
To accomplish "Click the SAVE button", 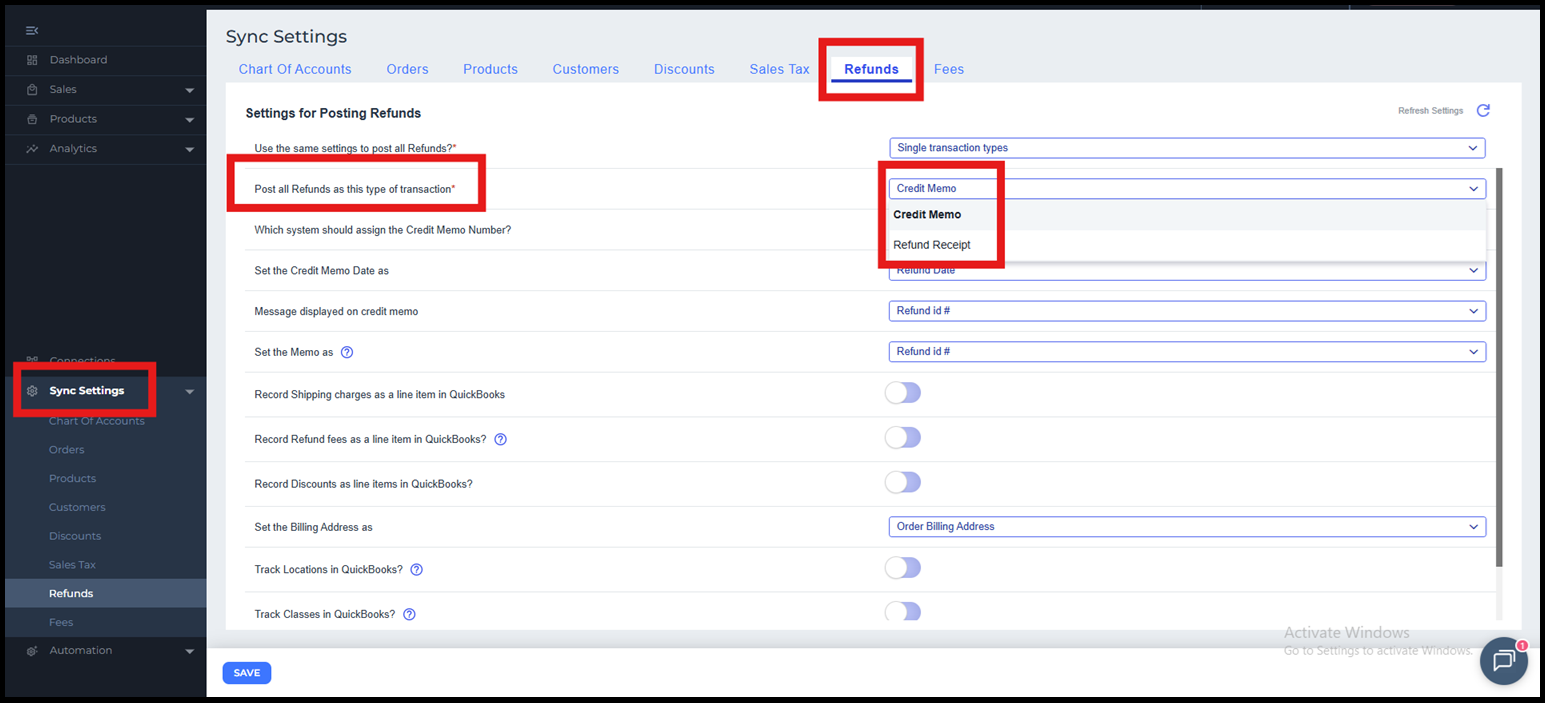I will [x=246, y=673].
